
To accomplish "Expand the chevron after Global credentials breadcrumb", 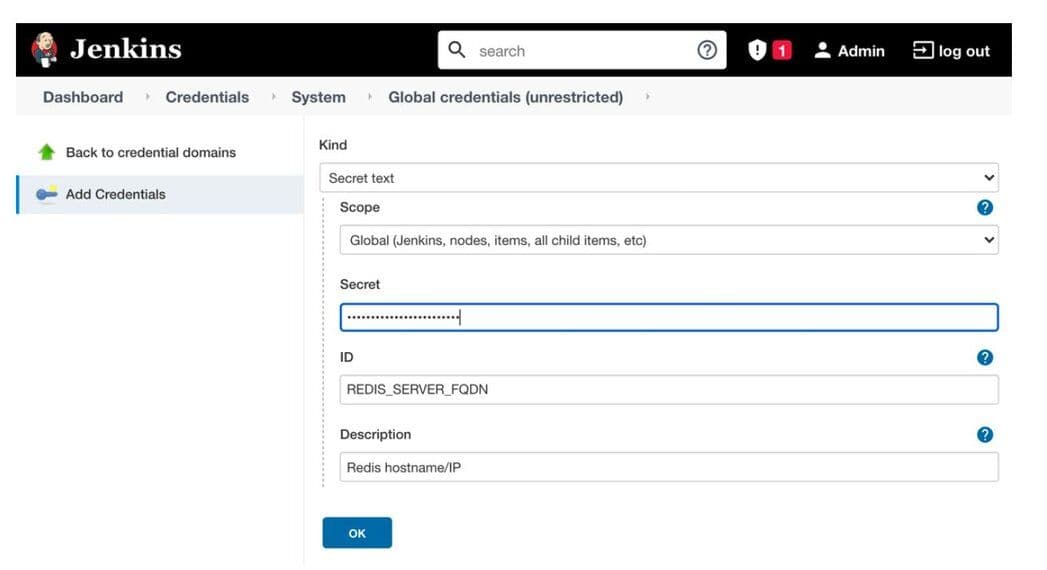I will coord(648,98).
